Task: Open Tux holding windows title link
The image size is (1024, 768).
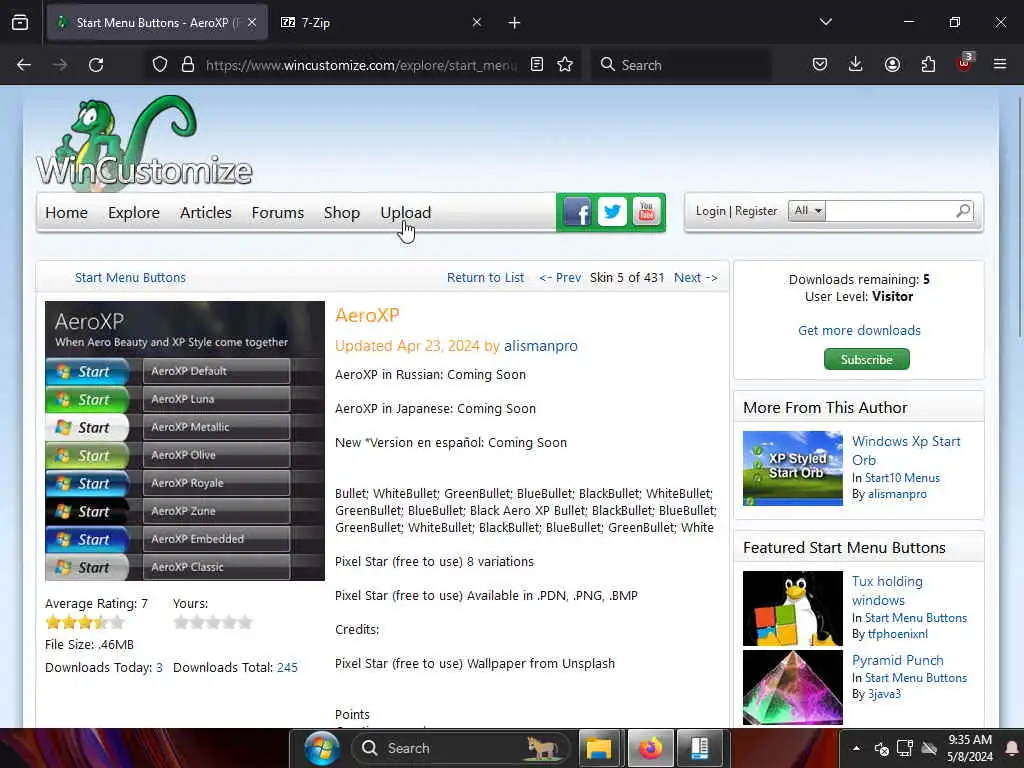Action: [x=887, y=590]
